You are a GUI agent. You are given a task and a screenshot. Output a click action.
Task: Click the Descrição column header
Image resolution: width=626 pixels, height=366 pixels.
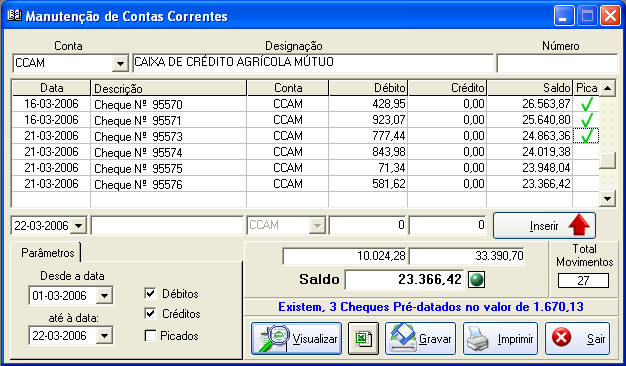pos(168,88)
